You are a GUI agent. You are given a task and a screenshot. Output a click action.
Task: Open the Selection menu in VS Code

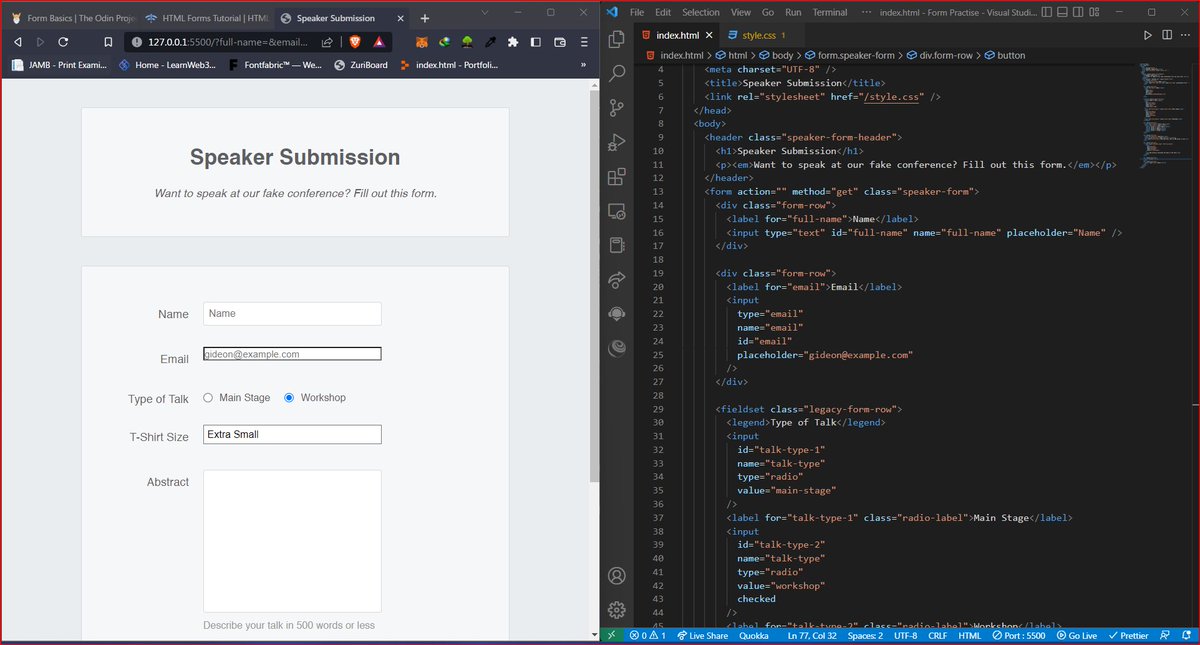(701, 12)
